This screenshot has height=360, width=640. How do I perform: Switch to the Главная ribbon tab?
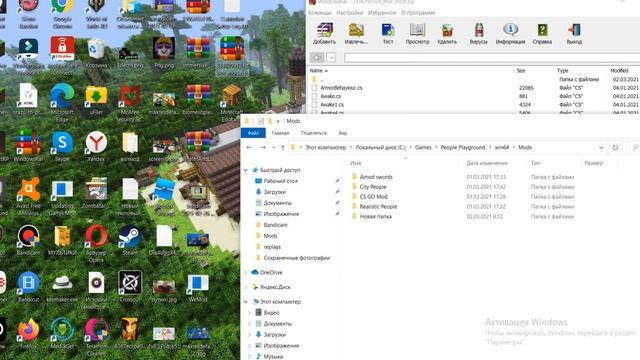point(280,133)
